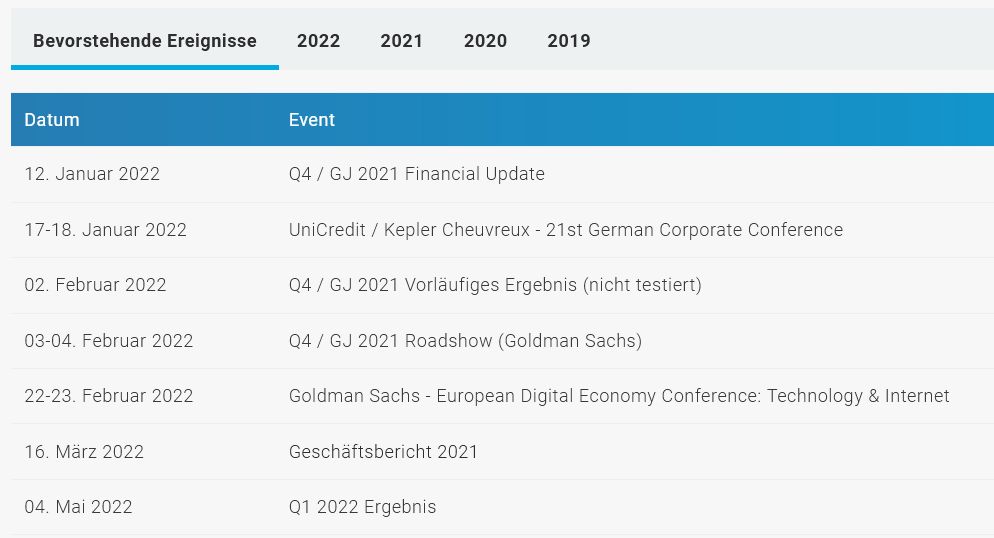Select the Geschäftsbericht 2021 event

click(x=383, y=452)
